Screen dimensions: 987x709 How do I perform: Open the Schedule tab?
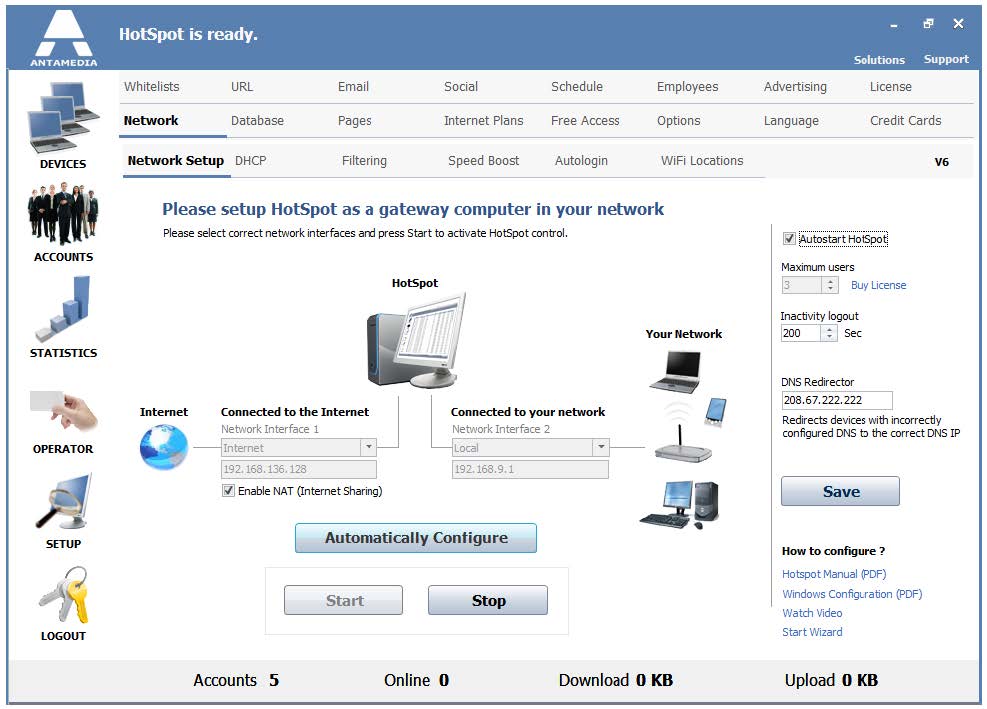tap(577, 87)
